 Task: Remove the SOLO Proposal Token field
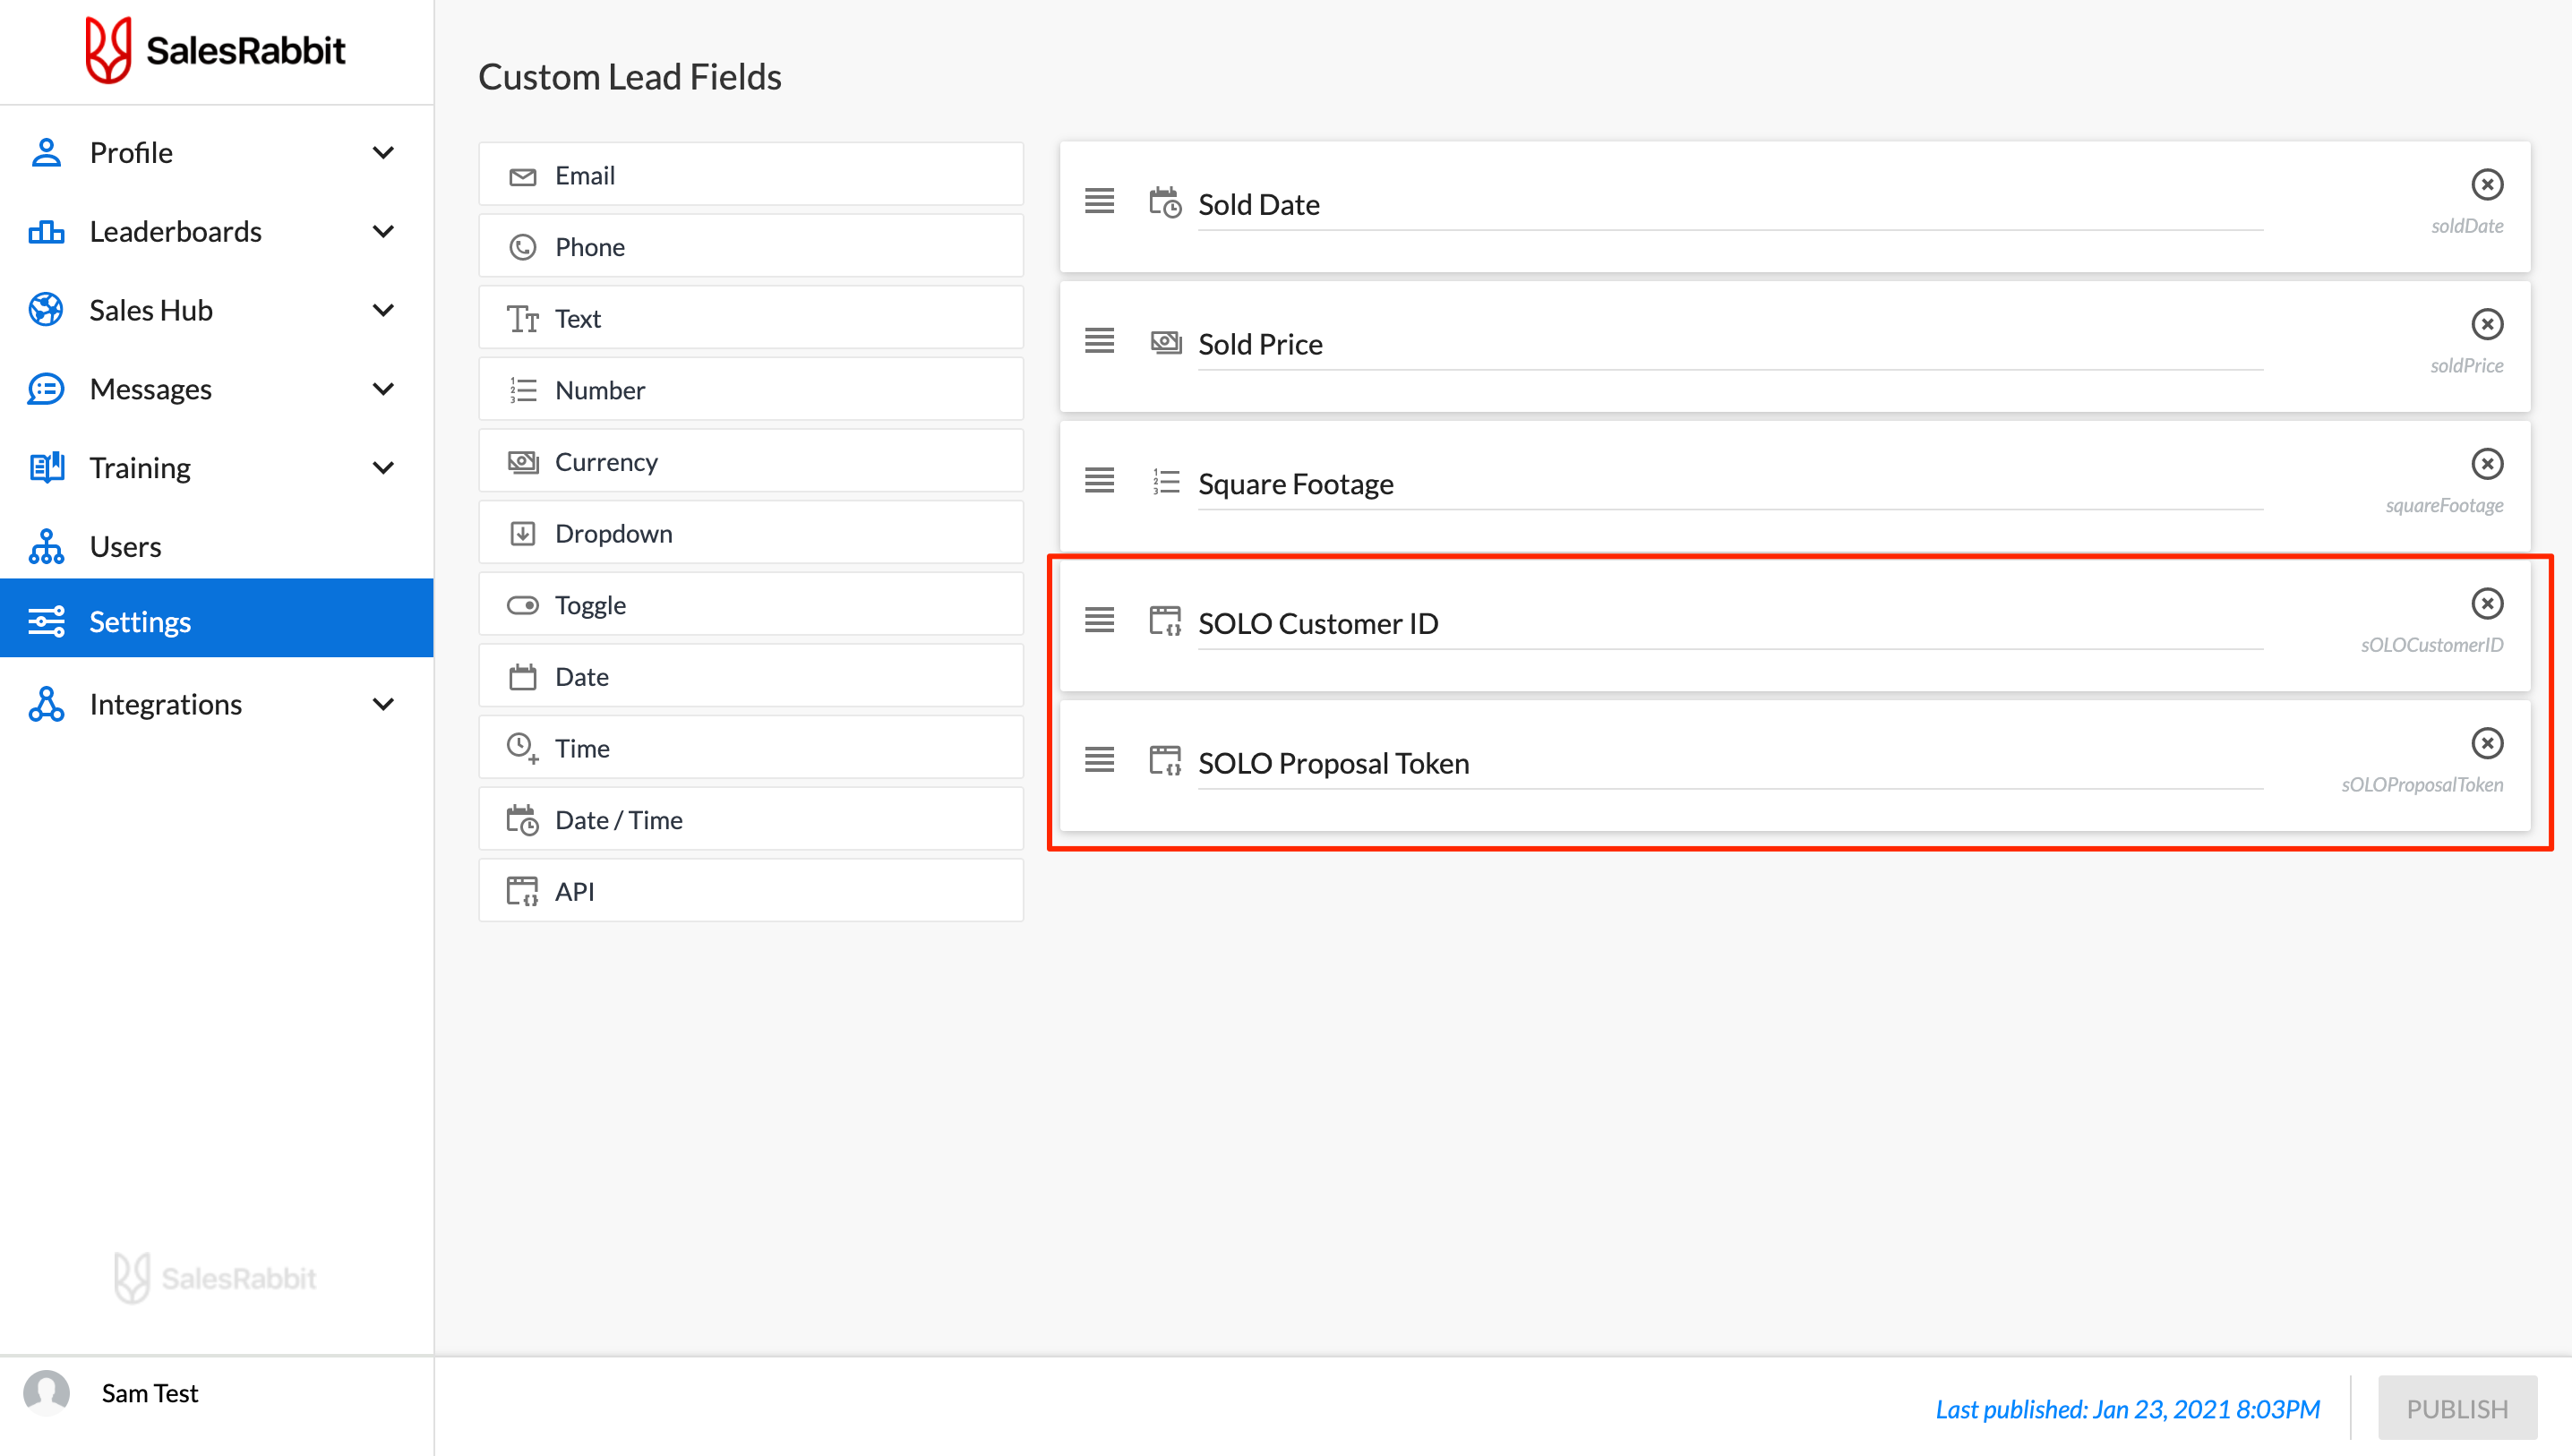coord(2486,743)
